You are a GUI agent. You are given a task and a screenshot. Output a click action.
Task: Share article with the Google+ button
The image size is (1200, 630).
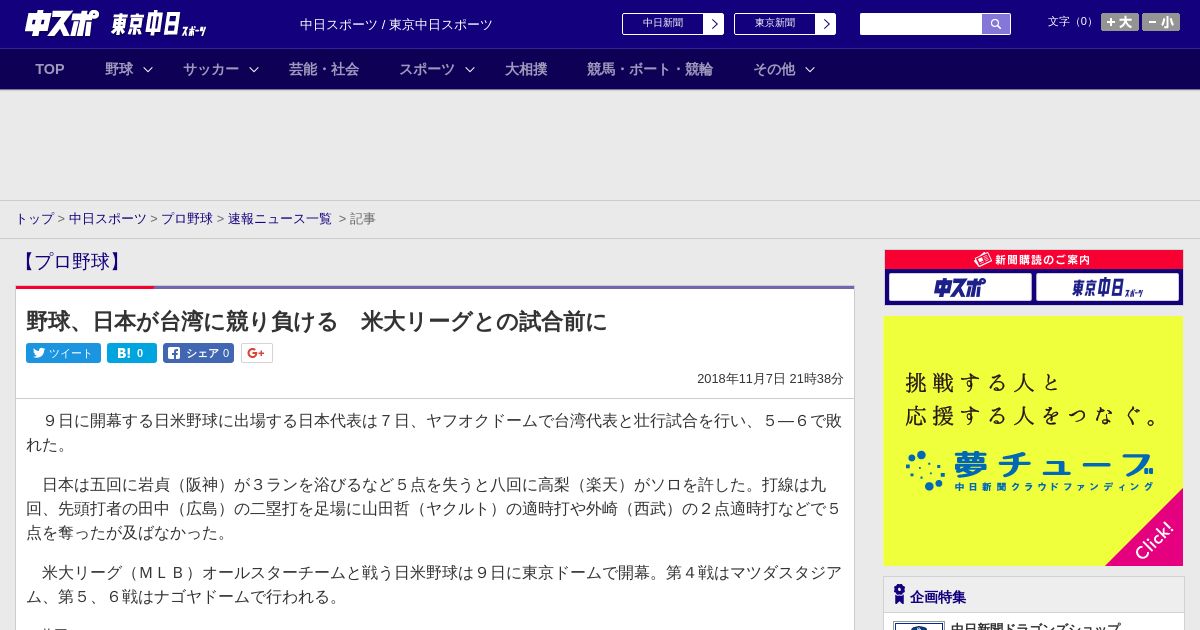(257, 353)
